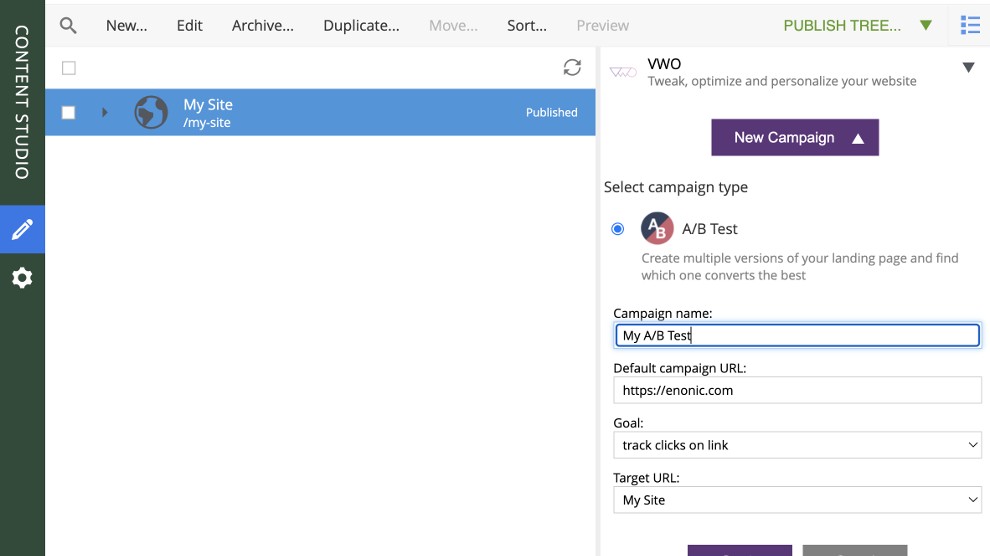990x556 pixels.
Task: Open the search magnifier icon
Action: click(x=68, y=25)
